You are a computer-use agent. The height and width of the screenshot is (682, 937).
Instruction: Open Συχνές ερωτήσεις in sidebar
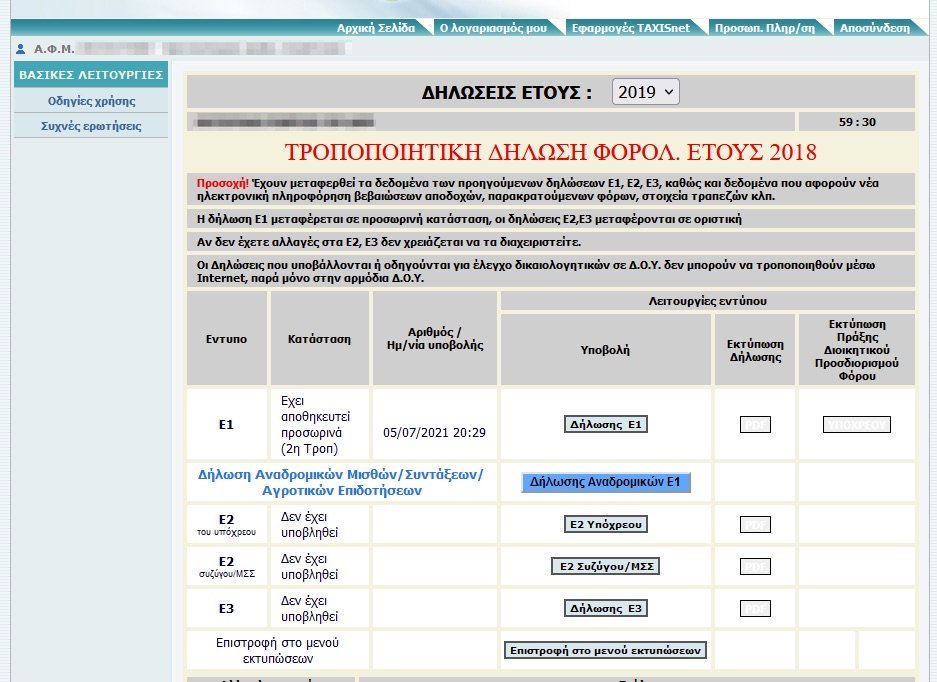tap(91, 126)
